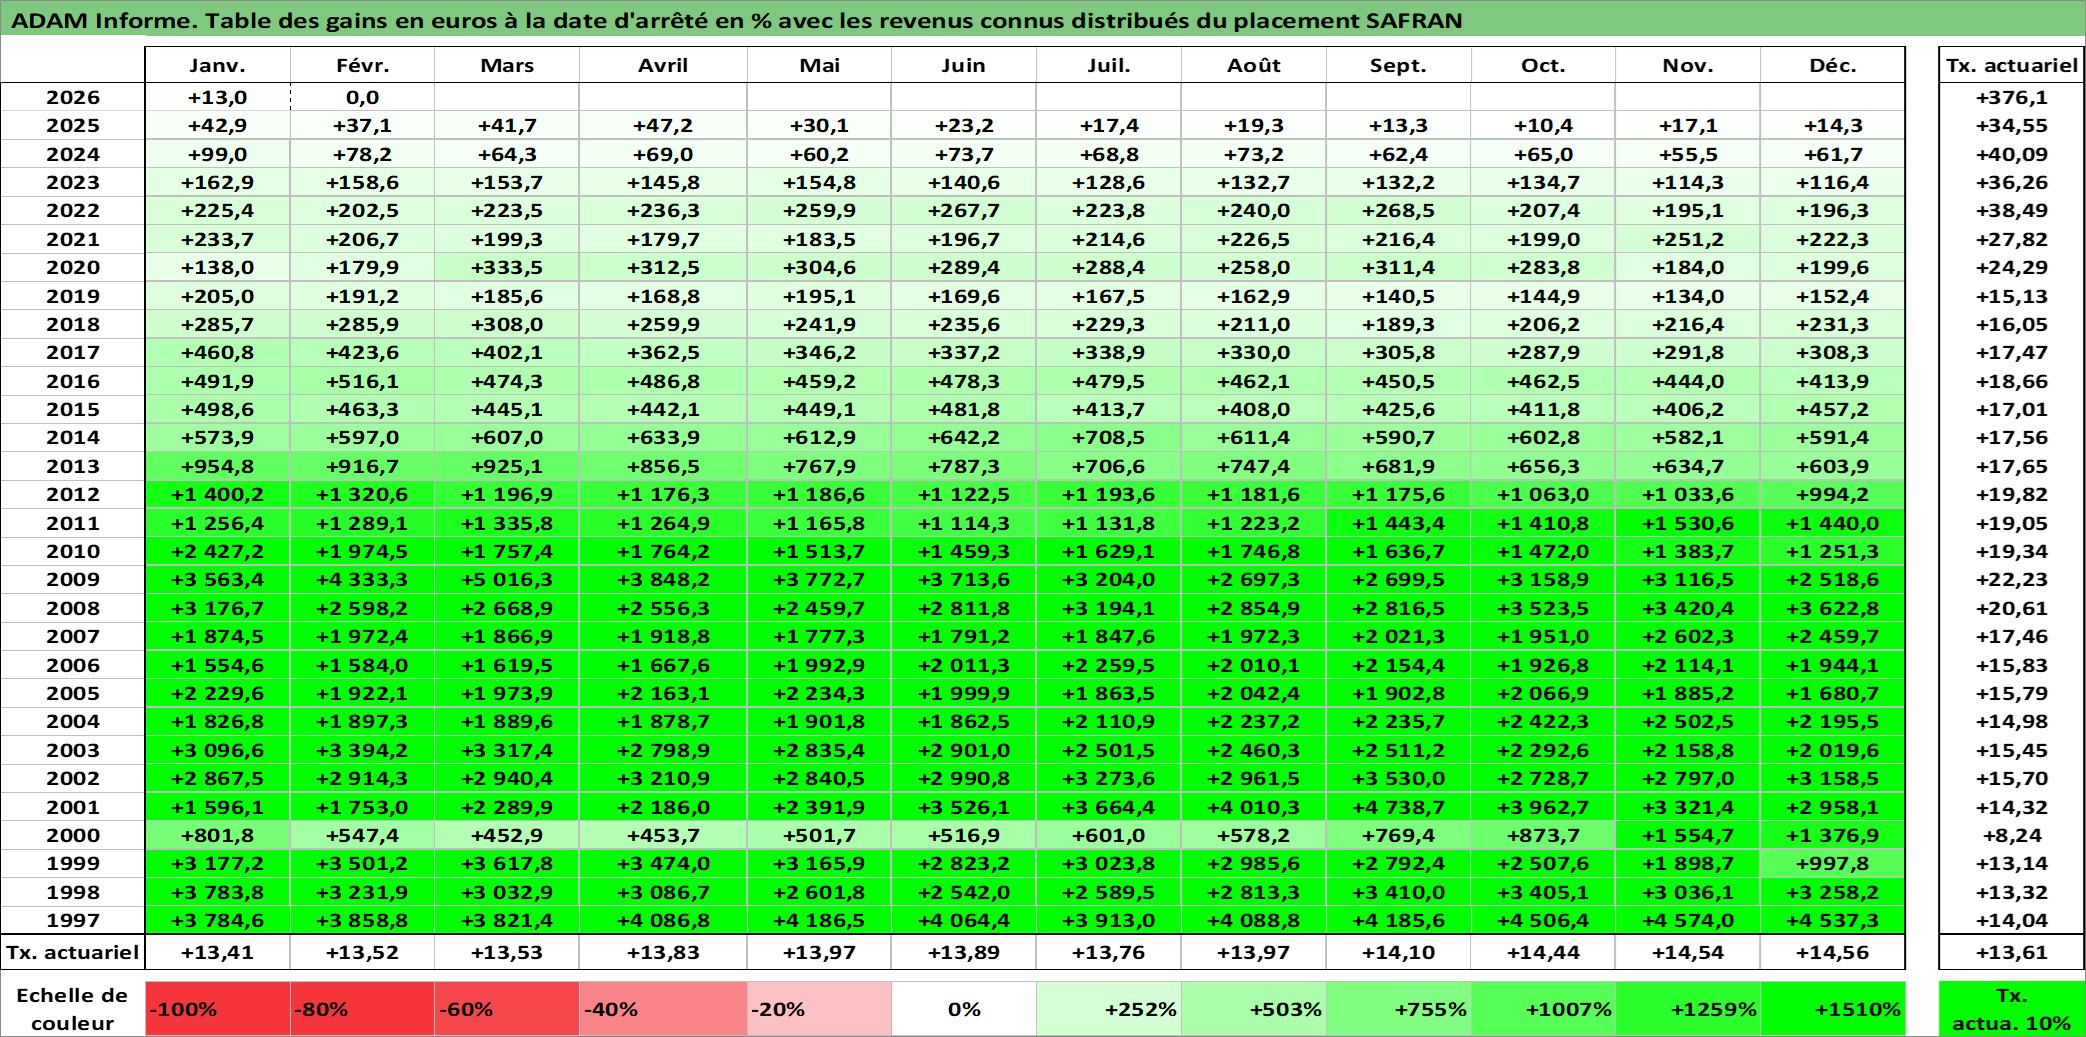Screen dimensions: 2086x1037
Task: Select the +516,1 cell in February 2016
Action: [363, 381]
